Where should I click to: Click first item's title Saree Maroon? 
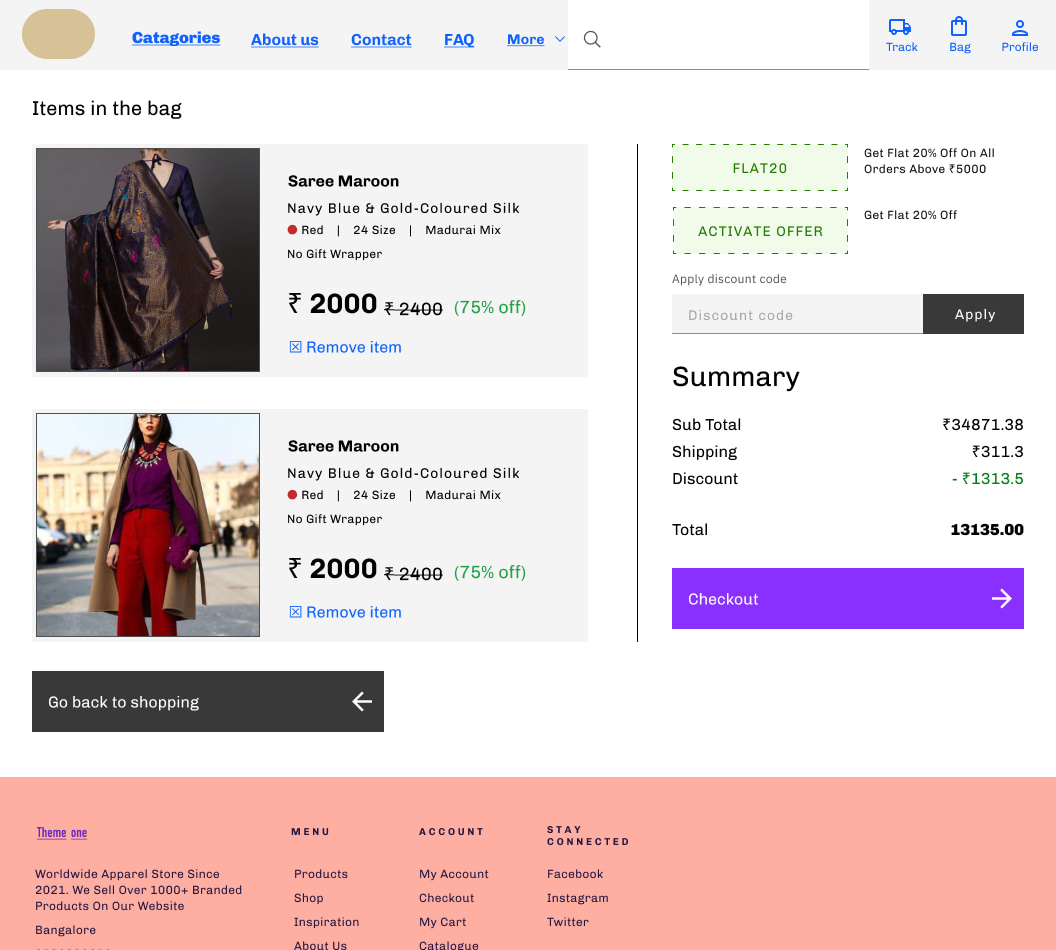tap(343, 181)
